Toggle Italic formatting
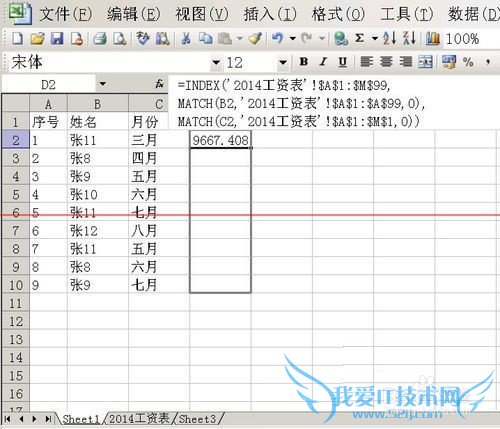 tap(323, 62)
